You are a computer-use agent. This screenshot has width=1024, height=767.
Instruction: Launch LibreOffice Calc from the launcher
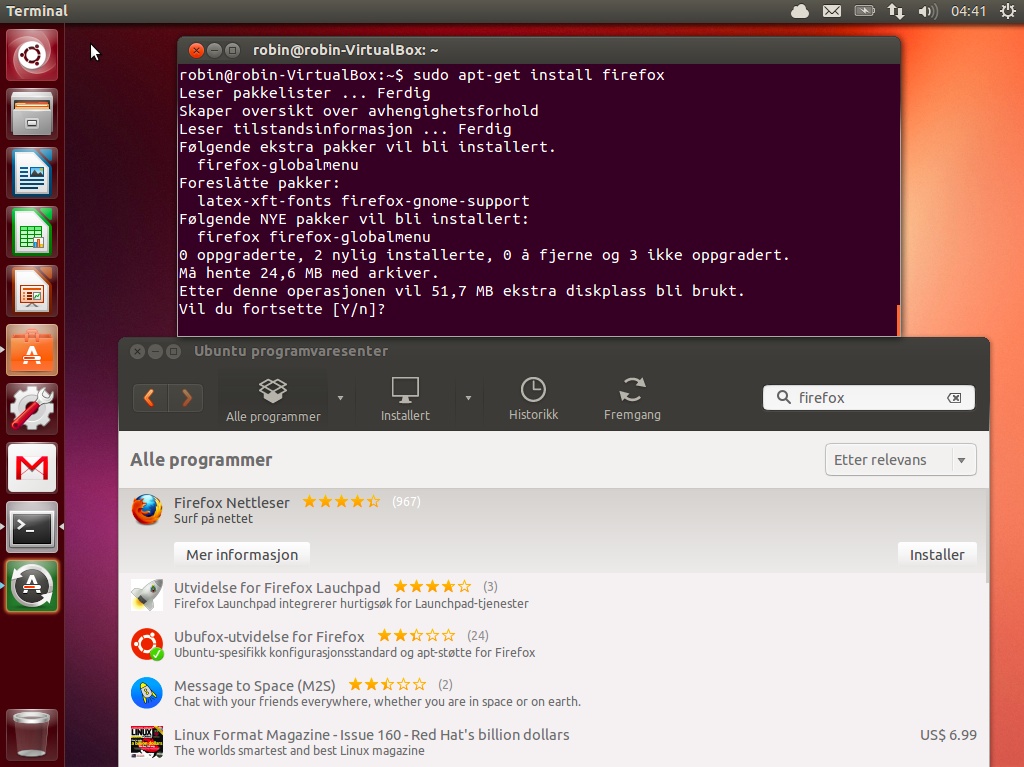32,232
